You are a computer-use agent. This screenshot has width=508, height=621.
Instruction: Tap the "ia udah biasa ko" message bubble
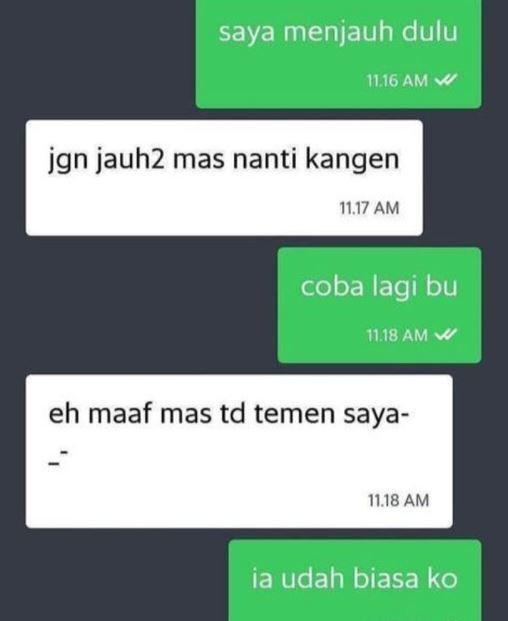click(x=355, y=580)
